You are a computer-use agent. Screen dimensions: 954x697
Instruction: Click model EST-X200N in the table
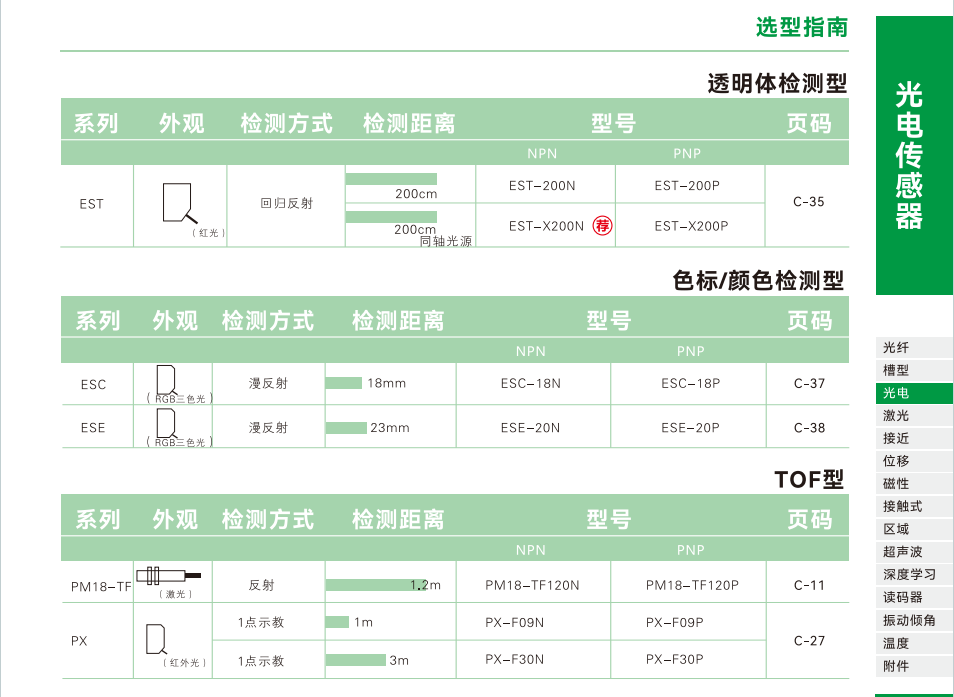pyautogui.click(x=546, y=226)
